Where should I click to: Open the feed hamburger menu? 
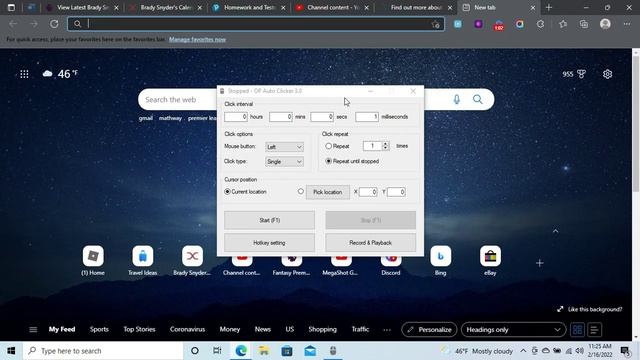[x=33, y=329]
